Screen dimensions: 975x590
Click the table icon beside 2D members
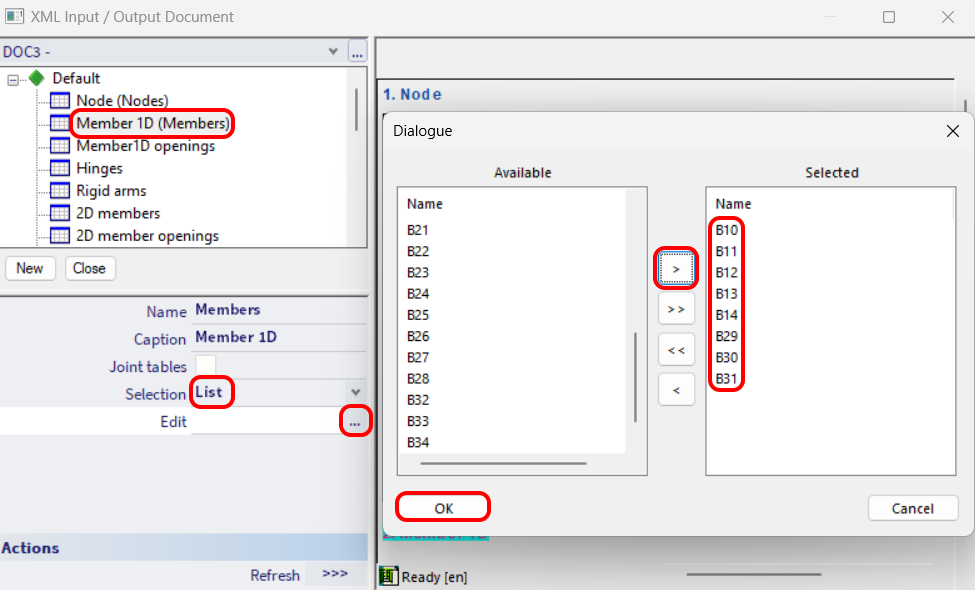[60, 213]
